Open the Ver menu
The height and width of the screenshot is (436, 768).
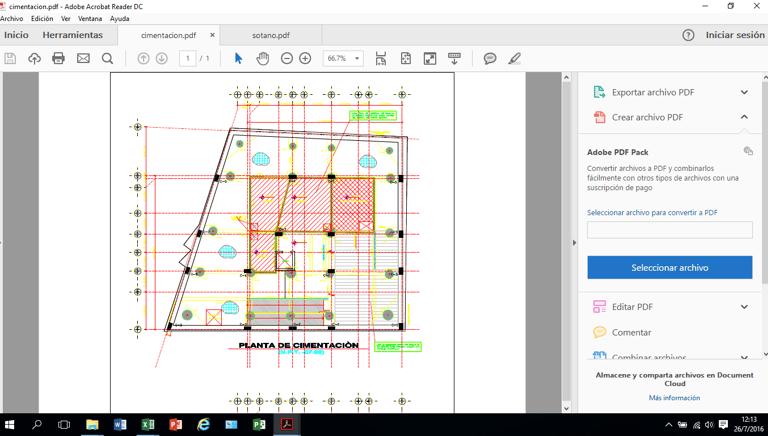pos(66,19)
